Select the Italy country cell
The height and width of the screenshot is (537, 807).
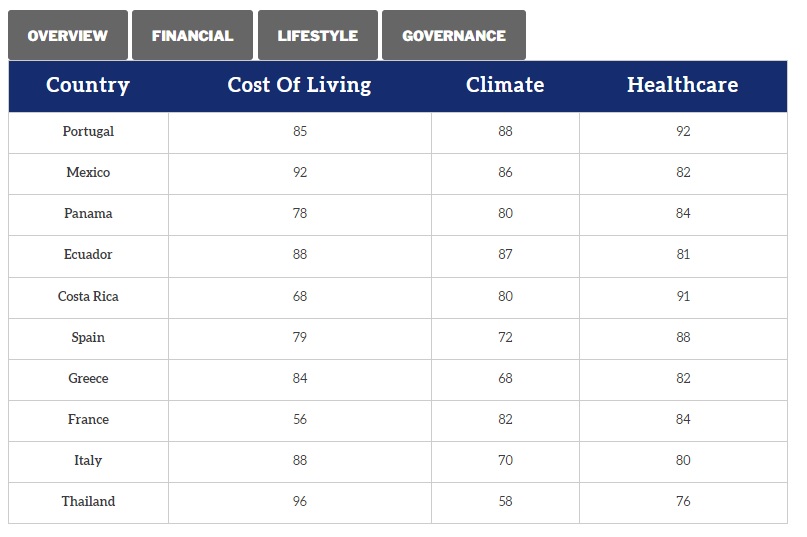click(x=88, y=461)
